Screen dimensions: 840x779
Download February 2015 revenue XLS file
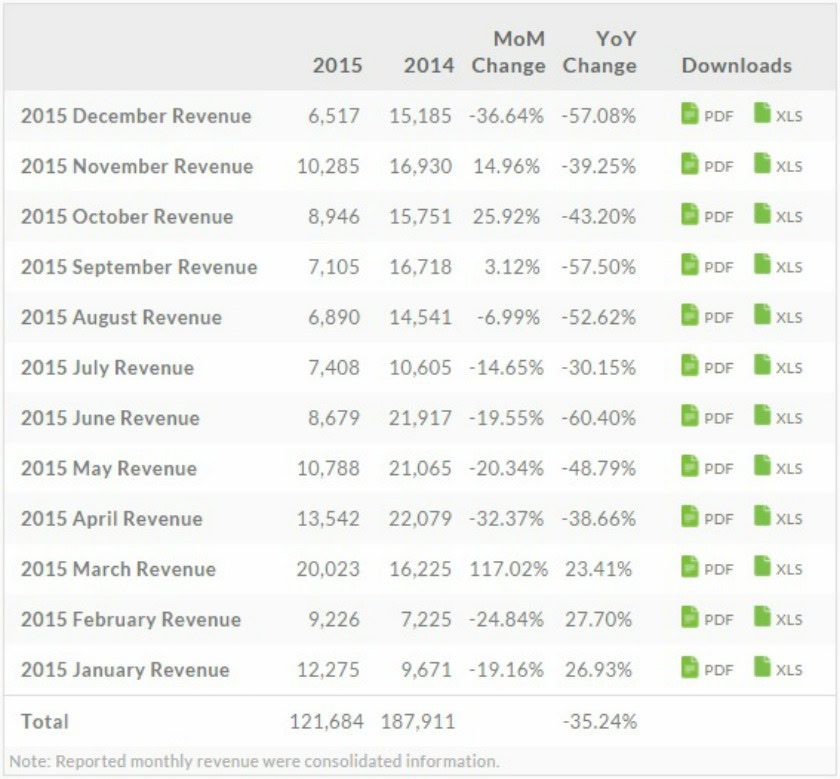coord(778,619)
